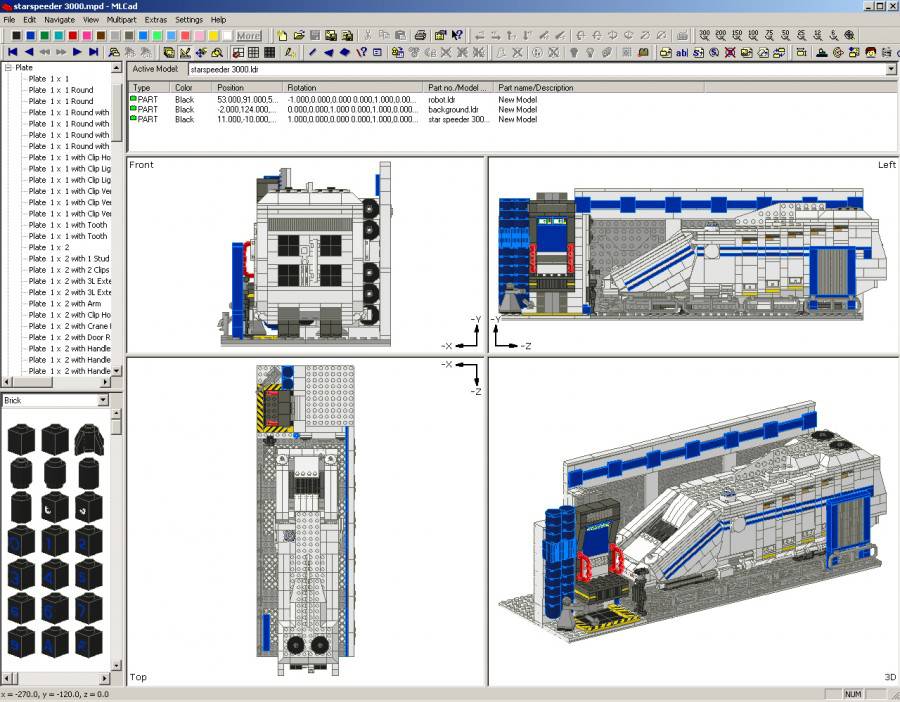
Task: Click the 'ab|' add comment icon
Action: (x=682, y=52)
